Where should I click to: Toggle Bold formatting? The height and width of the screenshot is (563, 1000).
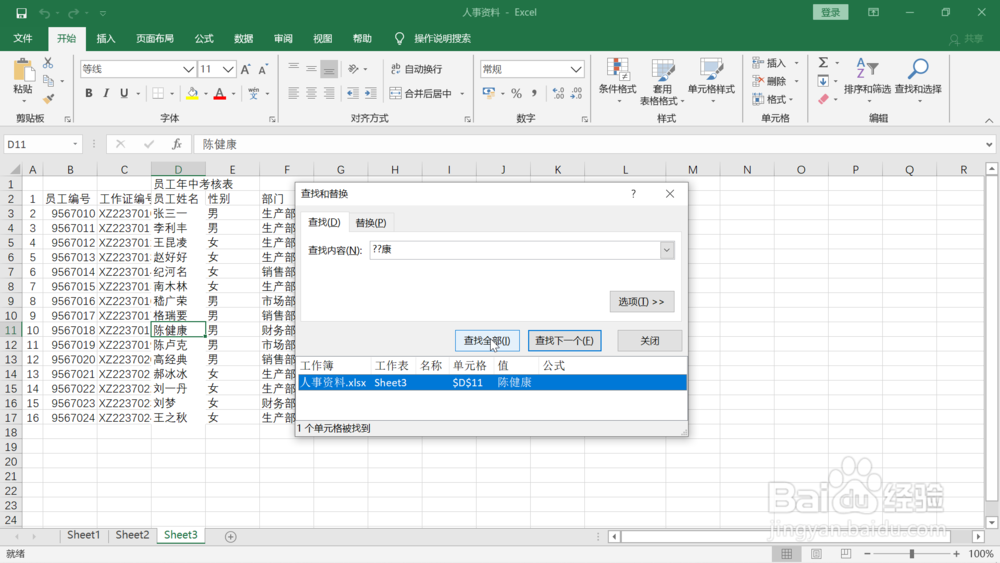click(89, 93)
